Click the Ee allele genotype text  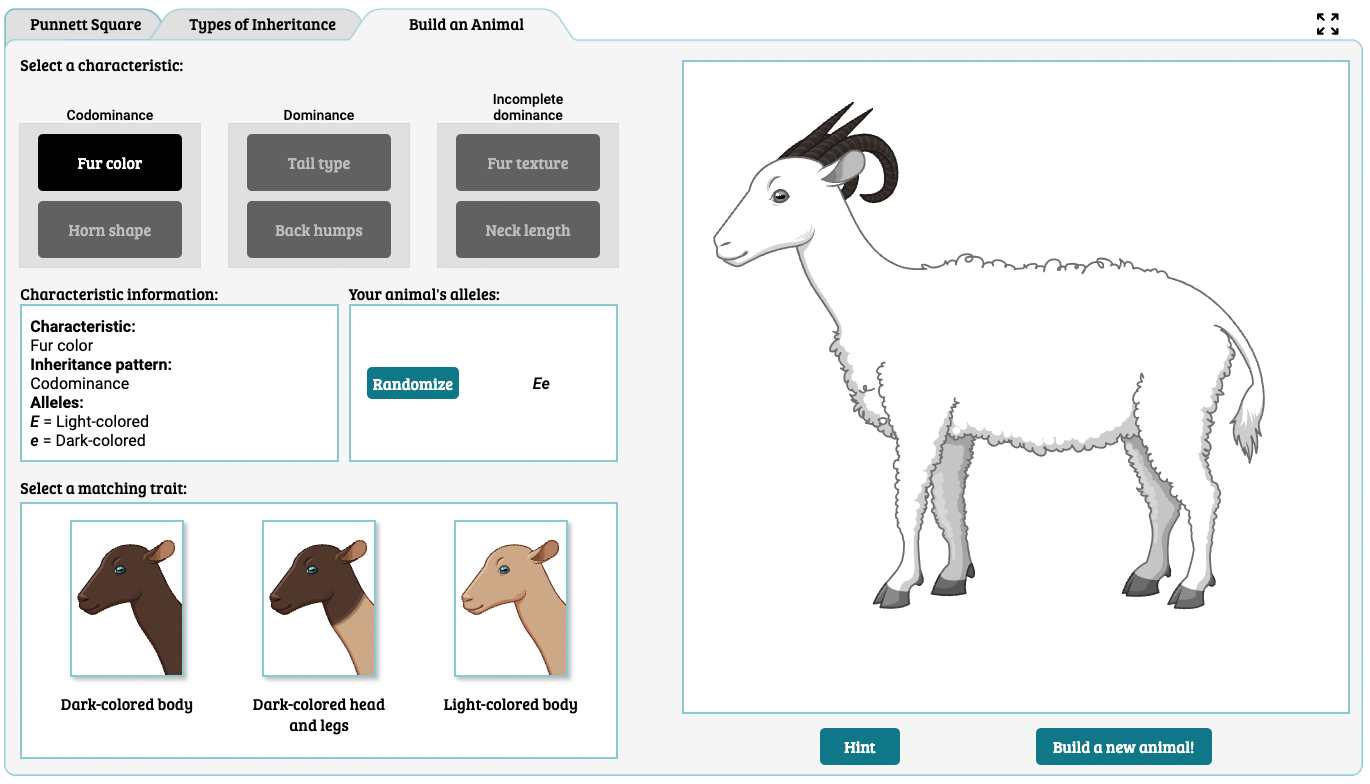point(541,384)
